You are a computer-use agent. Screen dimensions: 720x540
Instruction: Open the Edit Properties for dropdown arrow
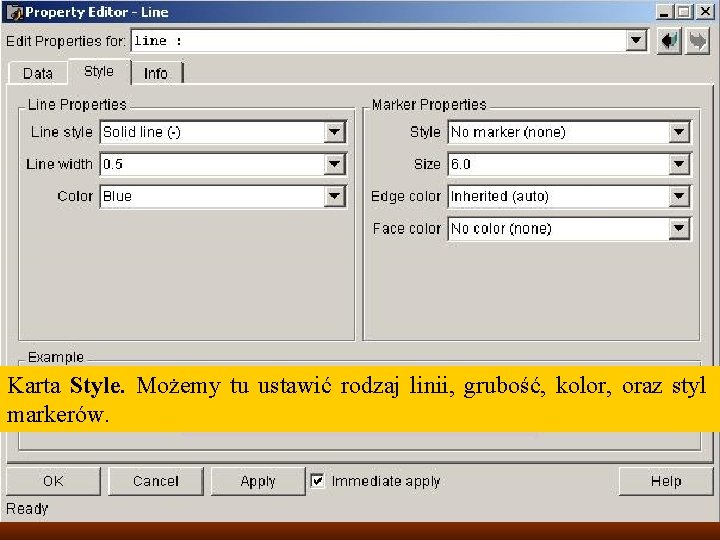[636, 40]
